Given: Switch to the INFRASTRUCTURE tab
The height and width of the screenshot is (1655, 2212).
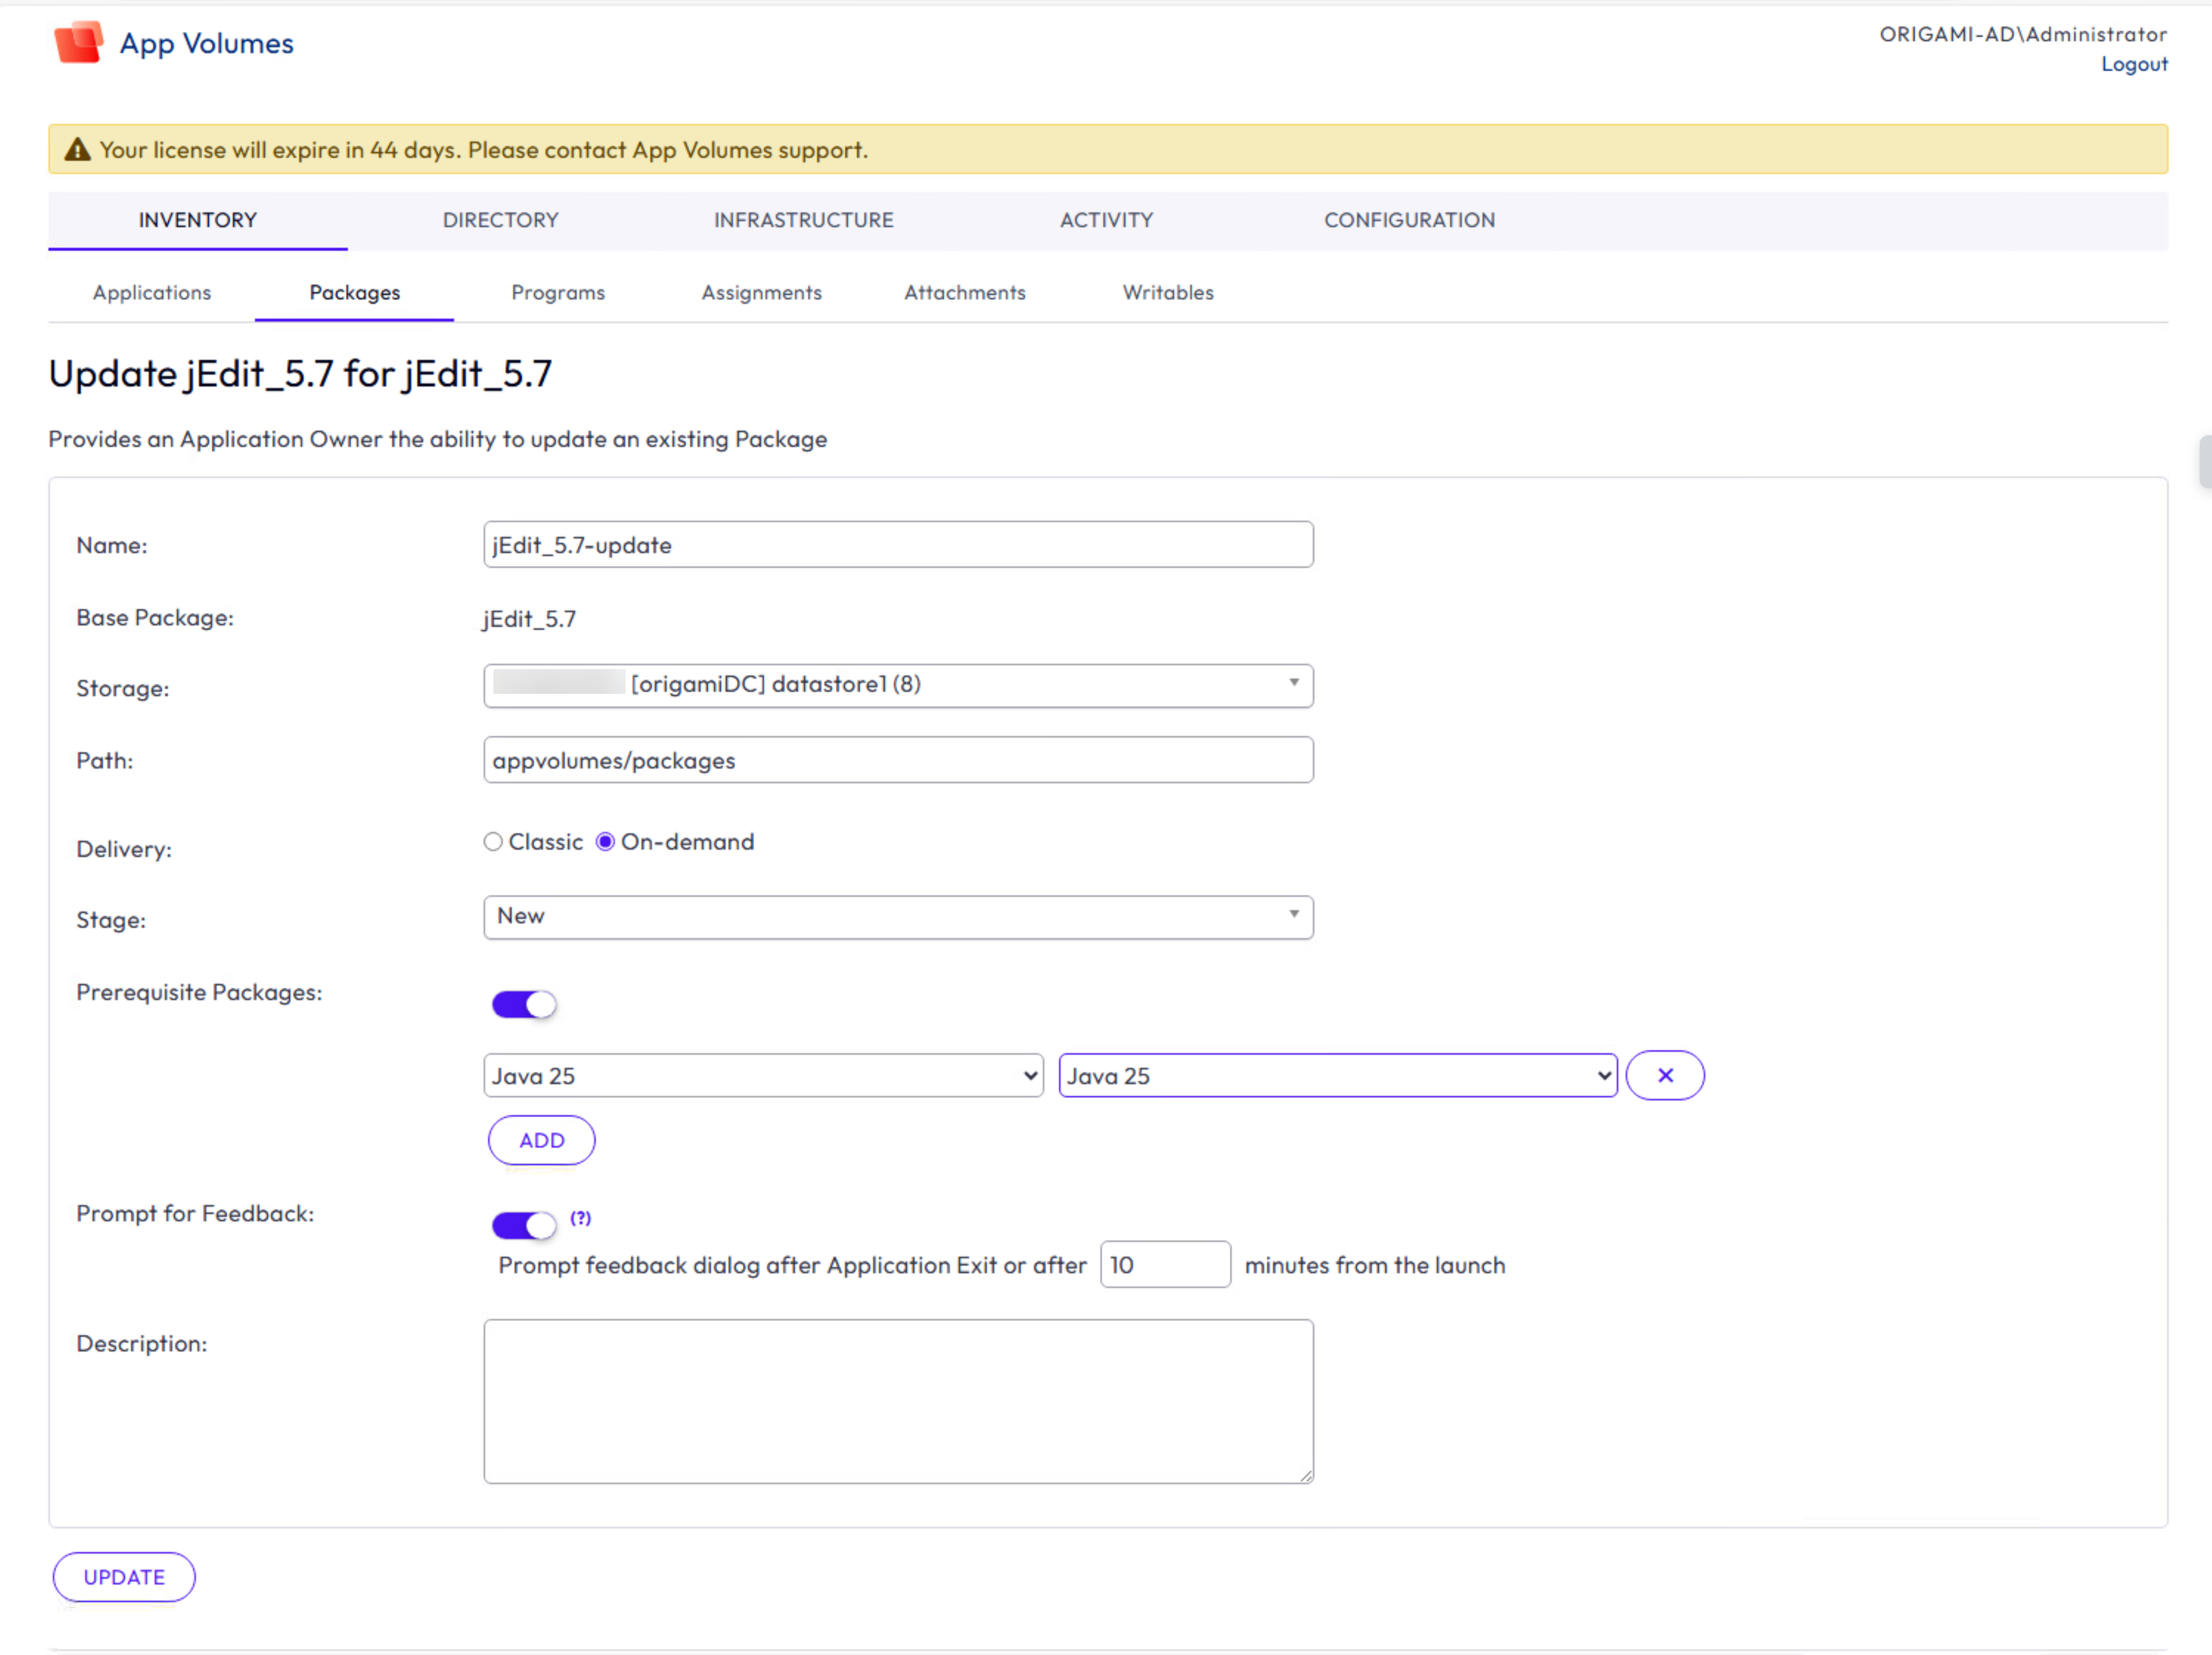Looking at the screenshot, I should tap(804, 220).
